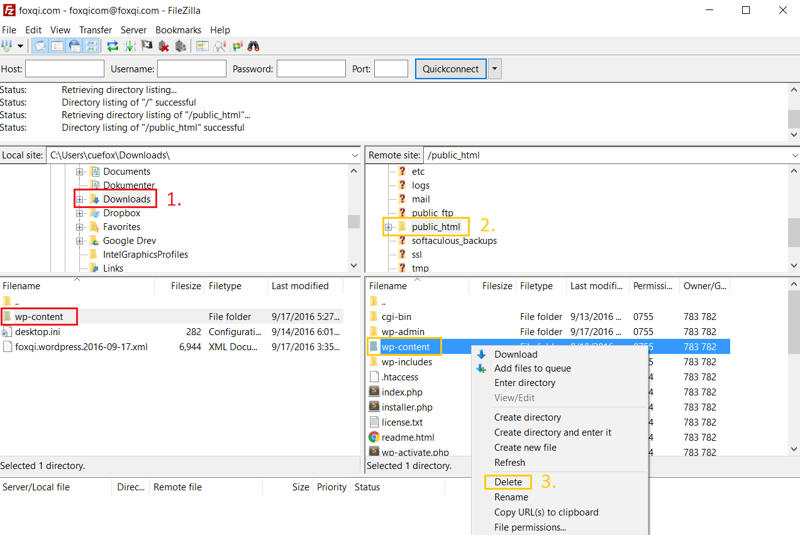Expand Favorites folder in local tree
800x535 pixels.
click(80, 227)
